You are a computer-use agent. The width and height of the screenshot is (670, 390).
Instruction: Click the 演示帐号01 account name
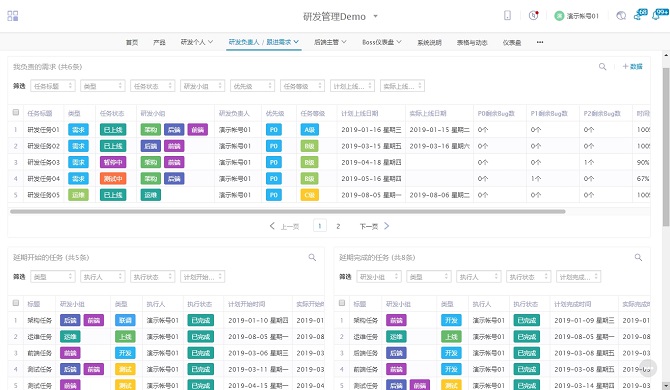point(582,16)
